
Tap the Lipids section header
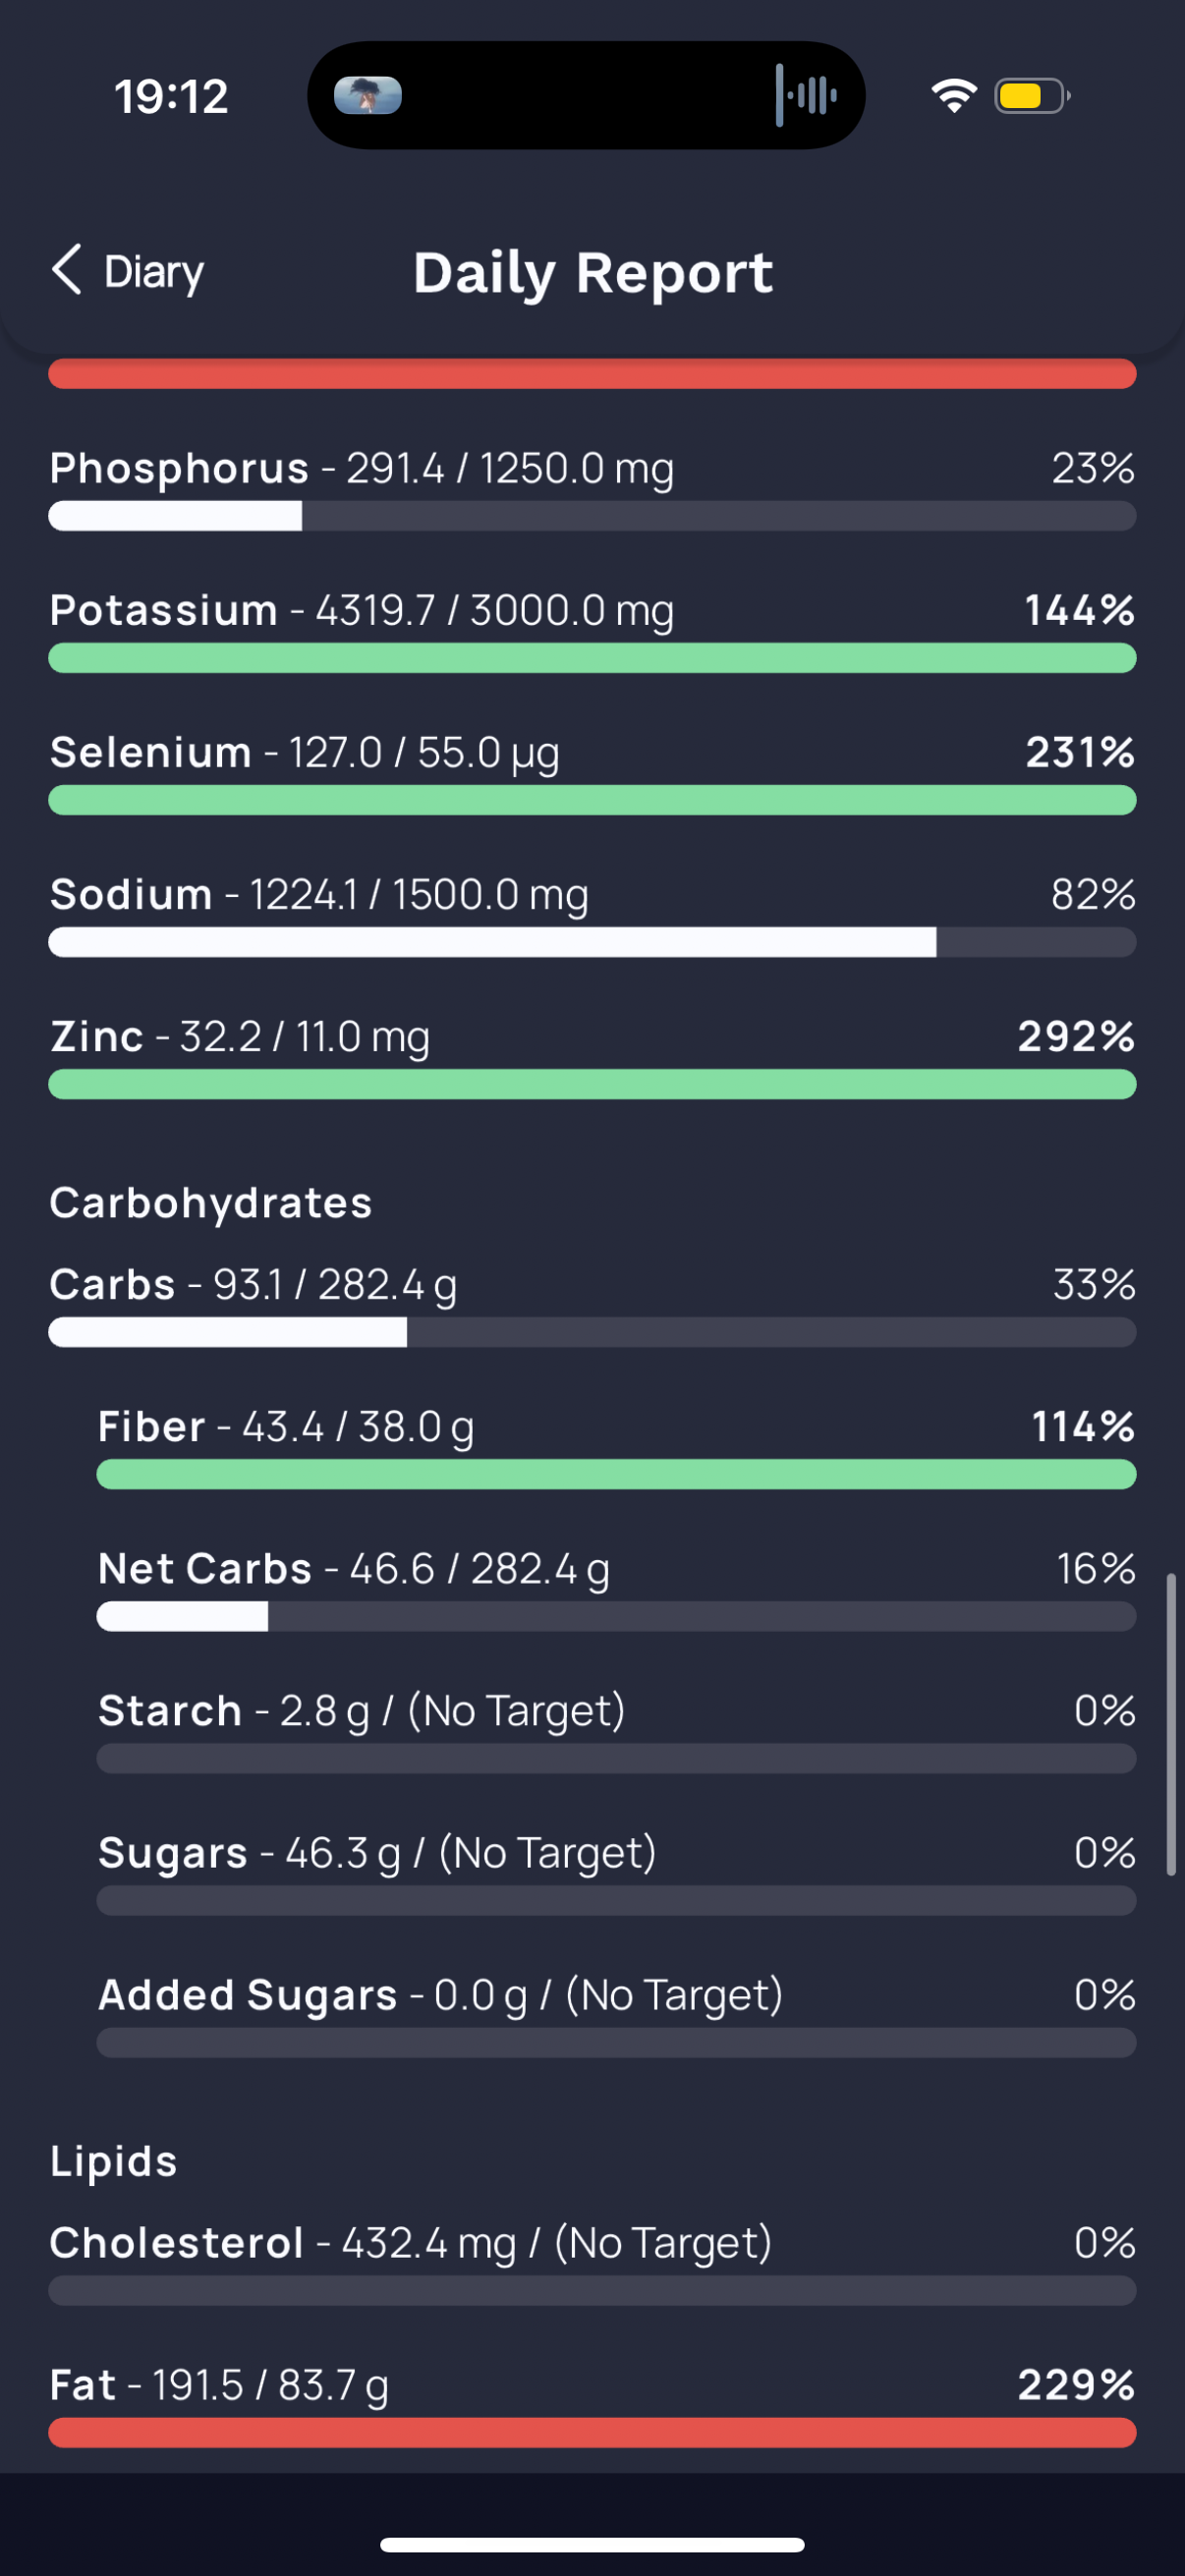pos(114,2161)
